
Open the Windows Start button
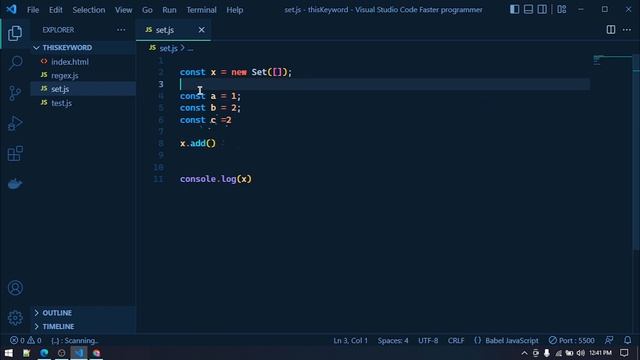click(9, 353)
